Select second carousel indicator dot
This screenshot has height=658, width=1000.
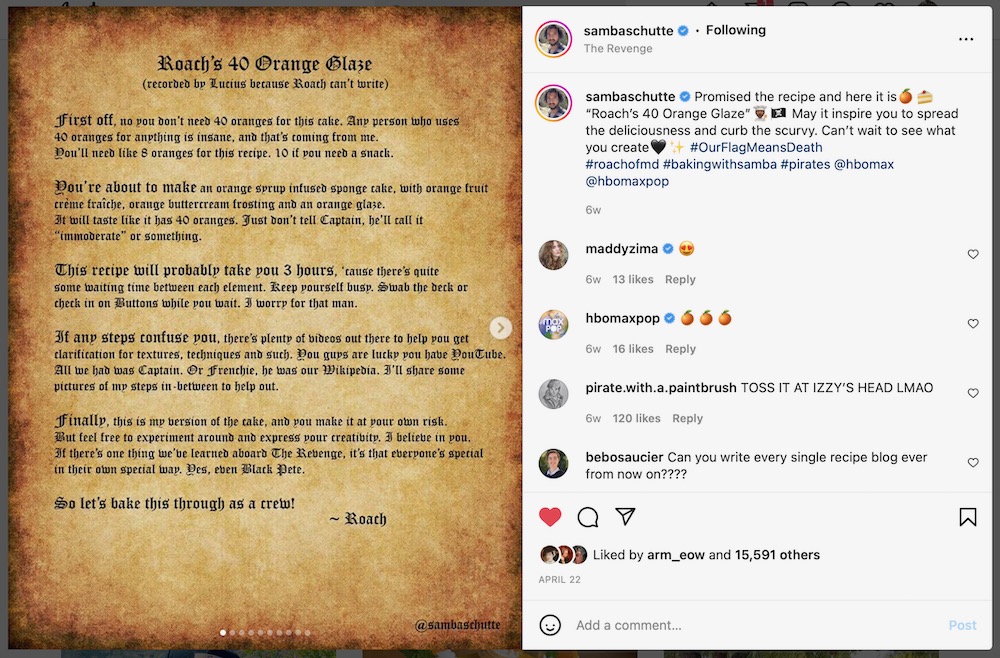[232, 632]
